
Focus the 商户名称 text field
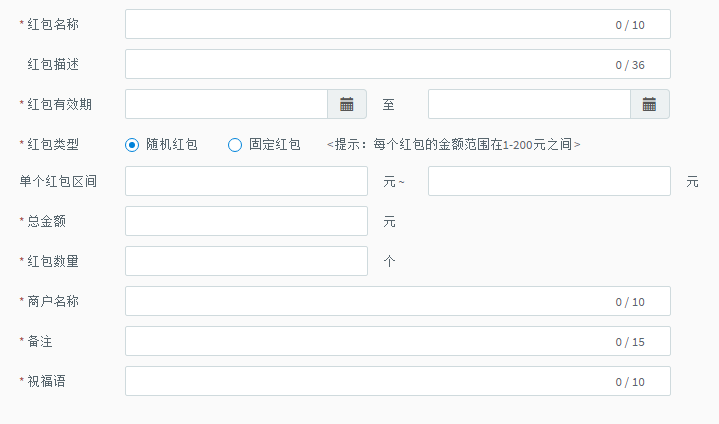[x=398, y=301]
